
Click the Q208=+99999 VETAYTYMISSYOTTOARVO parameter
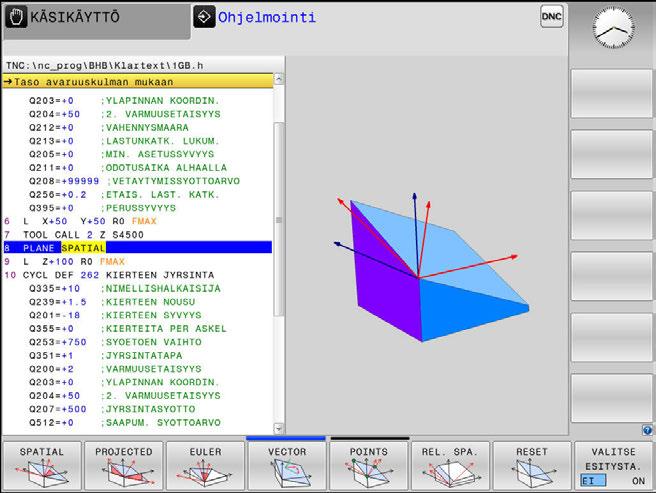[x=134, y=181]
